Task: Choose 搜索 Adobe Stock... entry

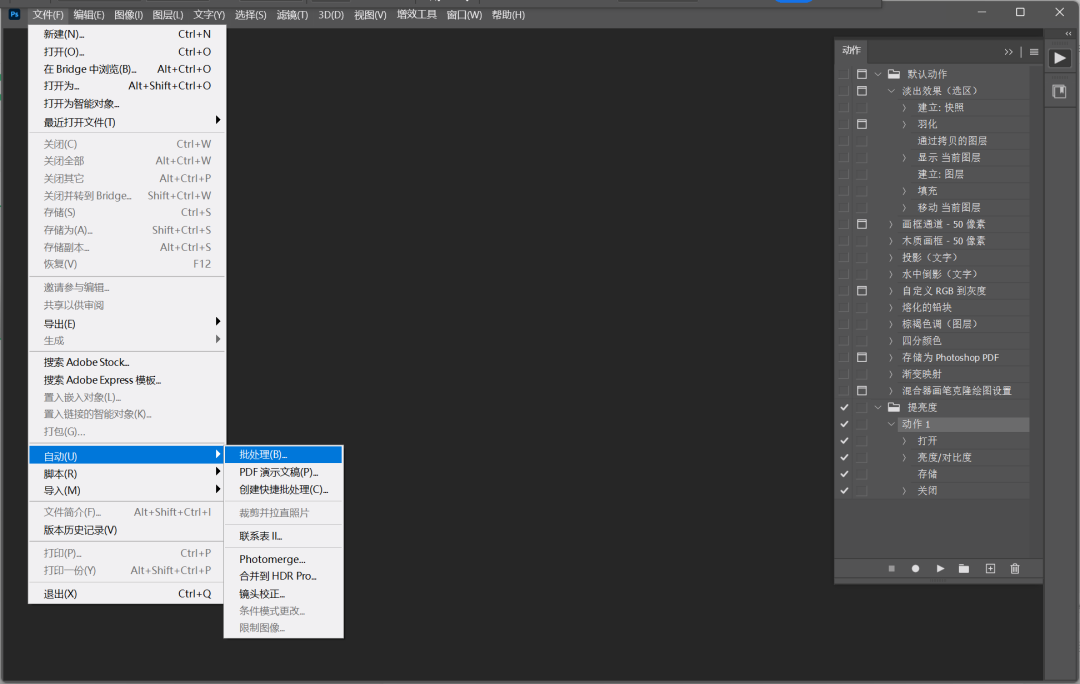Action: coord(127,362)
